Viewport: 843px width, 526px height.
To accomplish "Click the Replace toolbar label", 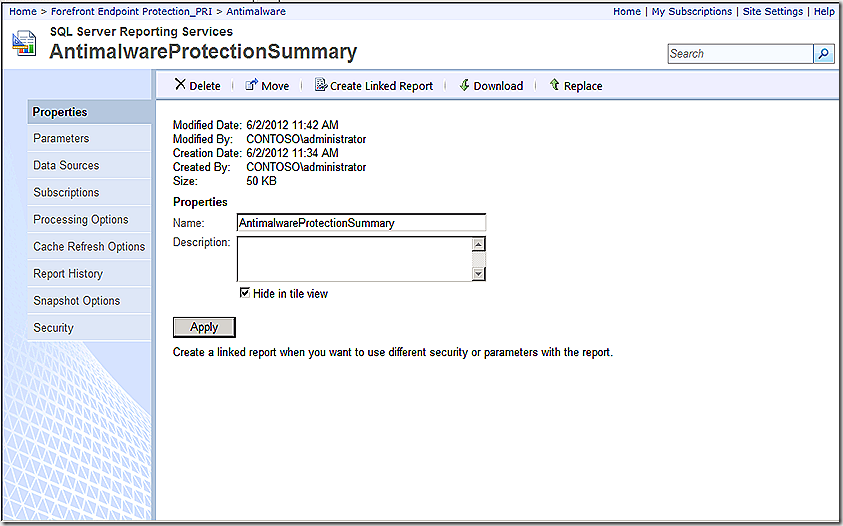I will click(583, 86).
